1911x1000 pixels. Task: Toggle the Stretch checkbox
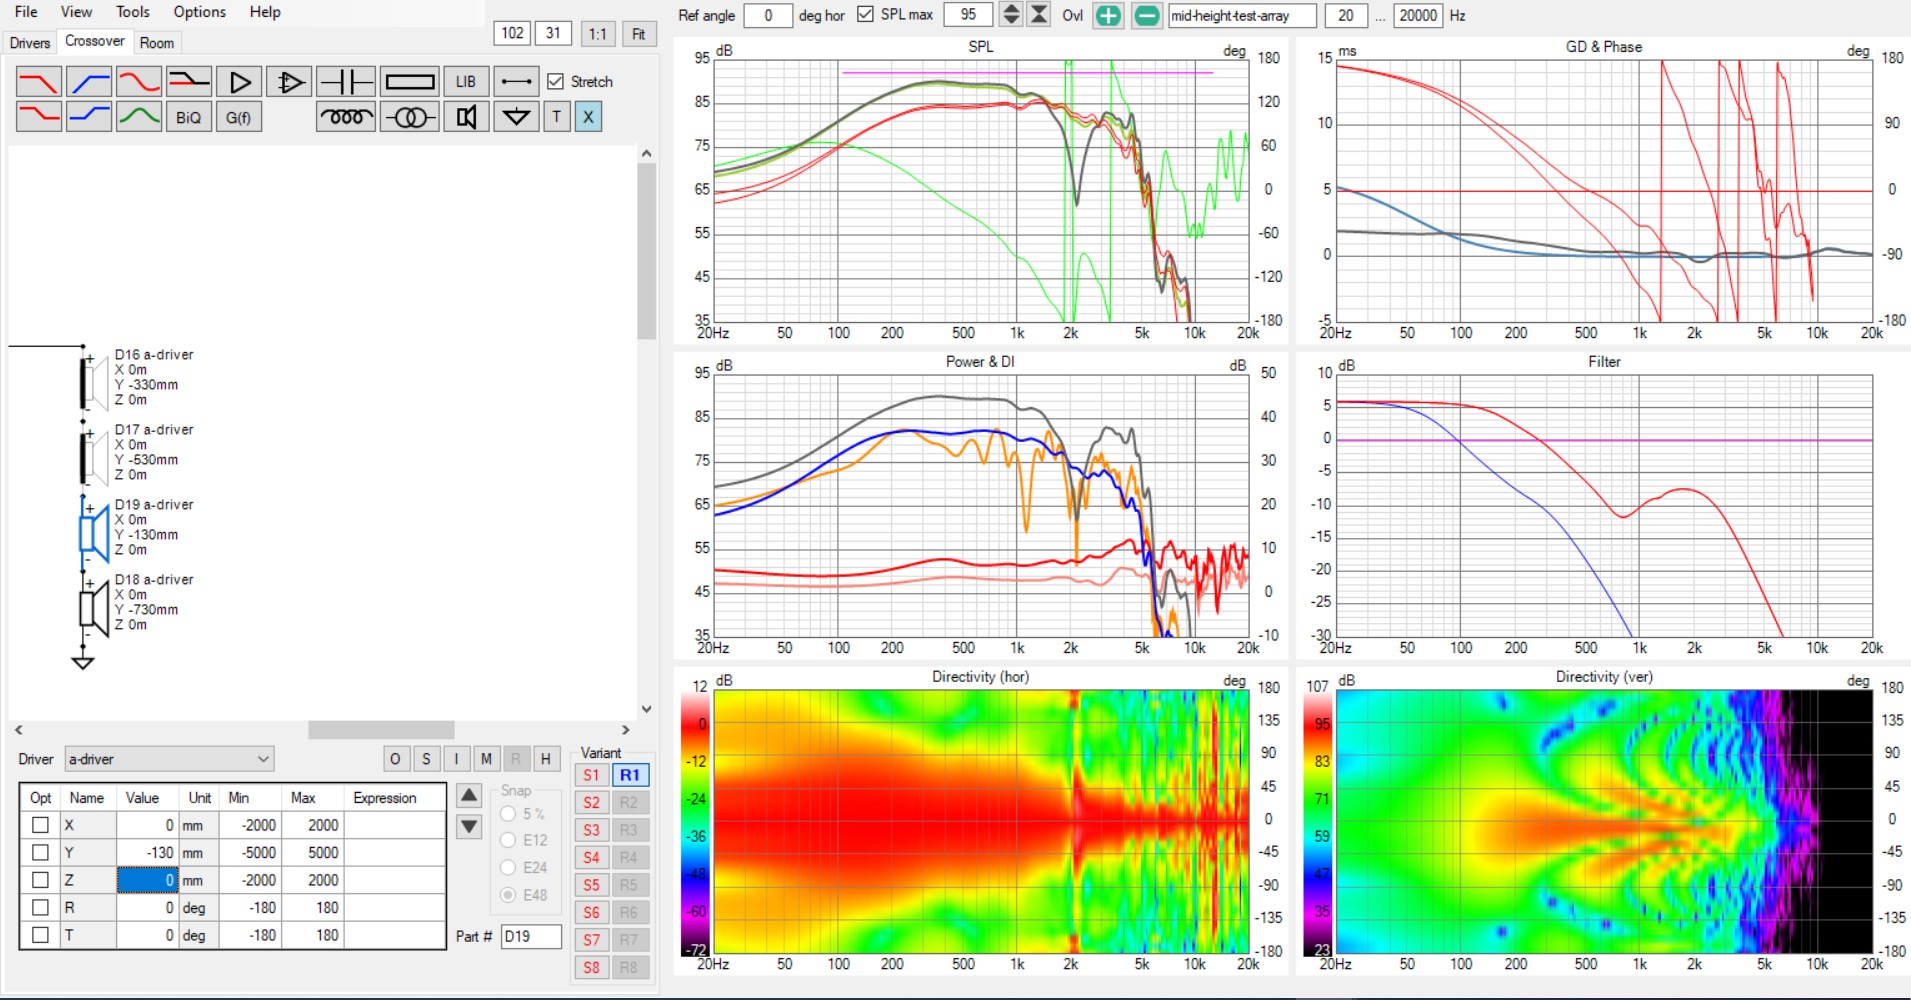click(555, 82)
